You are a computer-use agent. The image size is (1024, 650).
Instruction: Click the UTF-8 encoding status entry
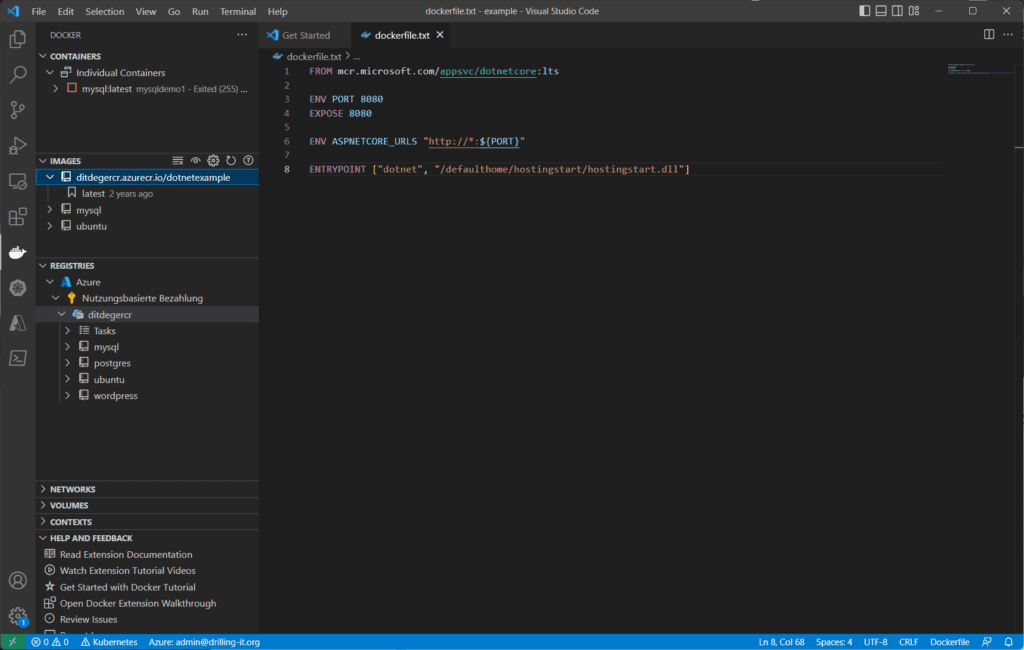[876, 642]
